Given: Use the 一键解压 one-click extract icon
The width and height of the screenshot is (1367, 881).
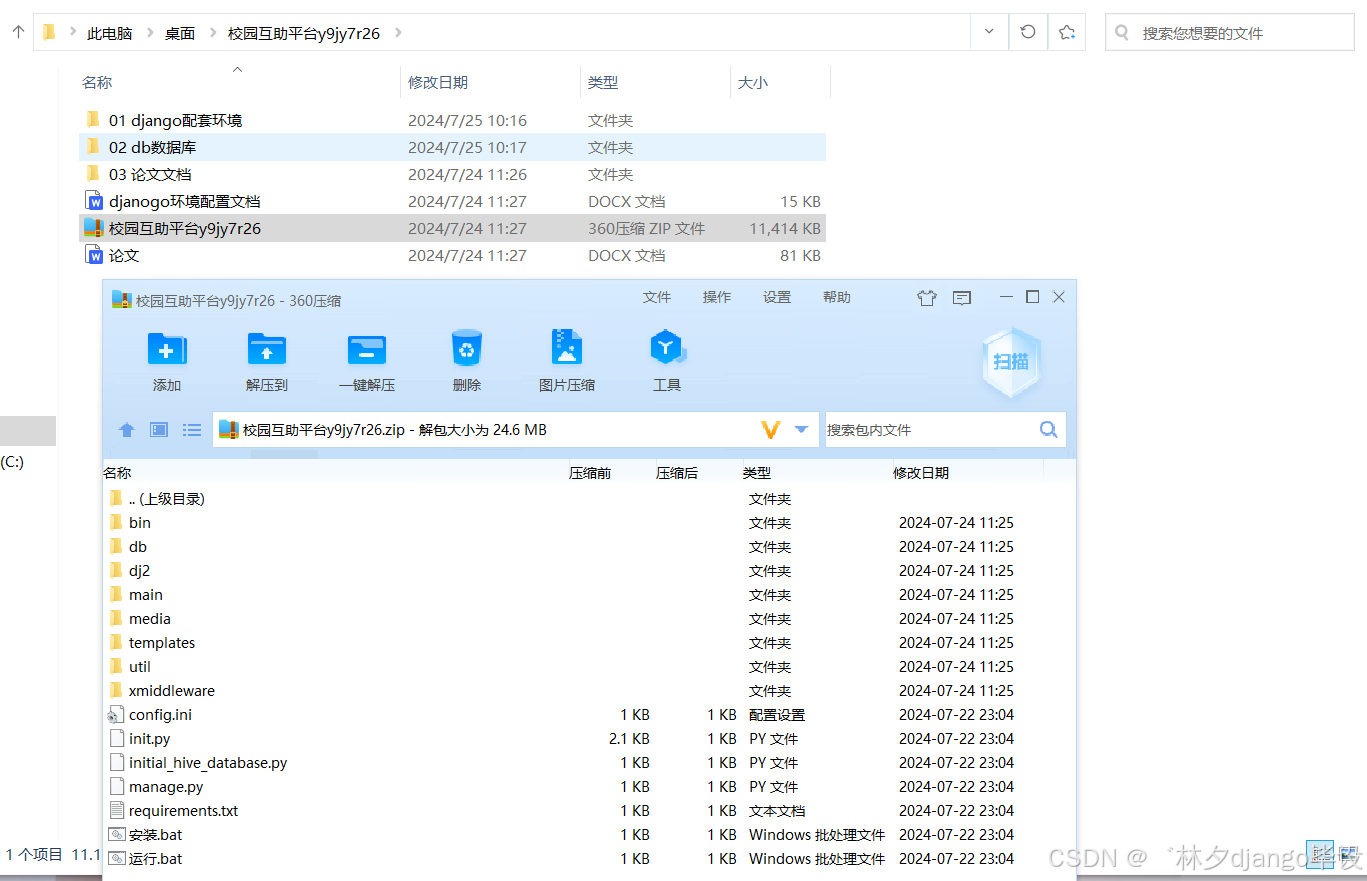Looking at the screenshot, I should [366, 360].
